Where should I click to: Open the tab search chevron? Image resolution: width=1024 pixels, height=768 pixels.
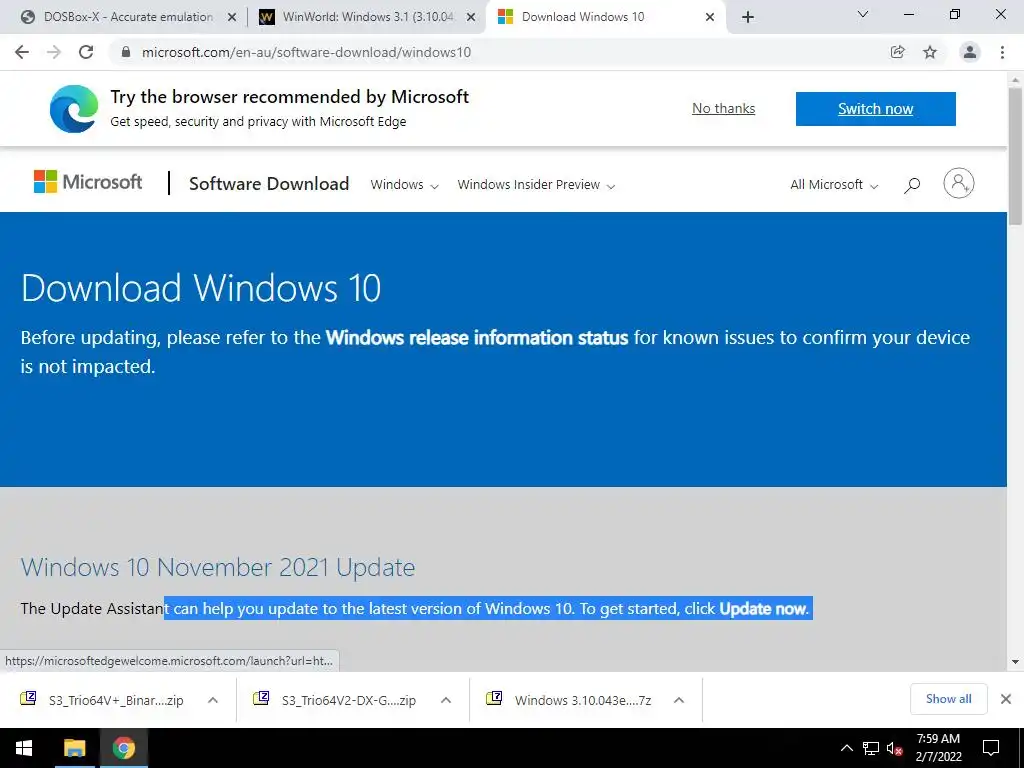tap(862, 14)
